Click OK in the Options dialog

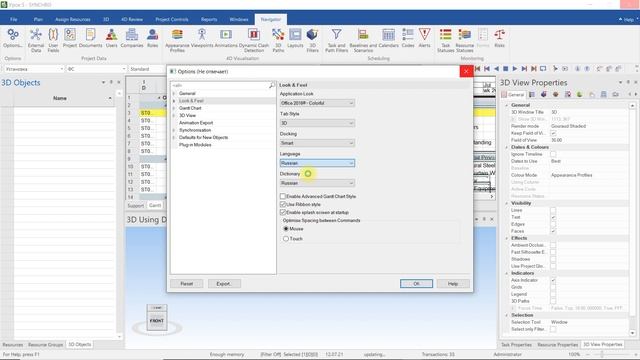(416, 284)
